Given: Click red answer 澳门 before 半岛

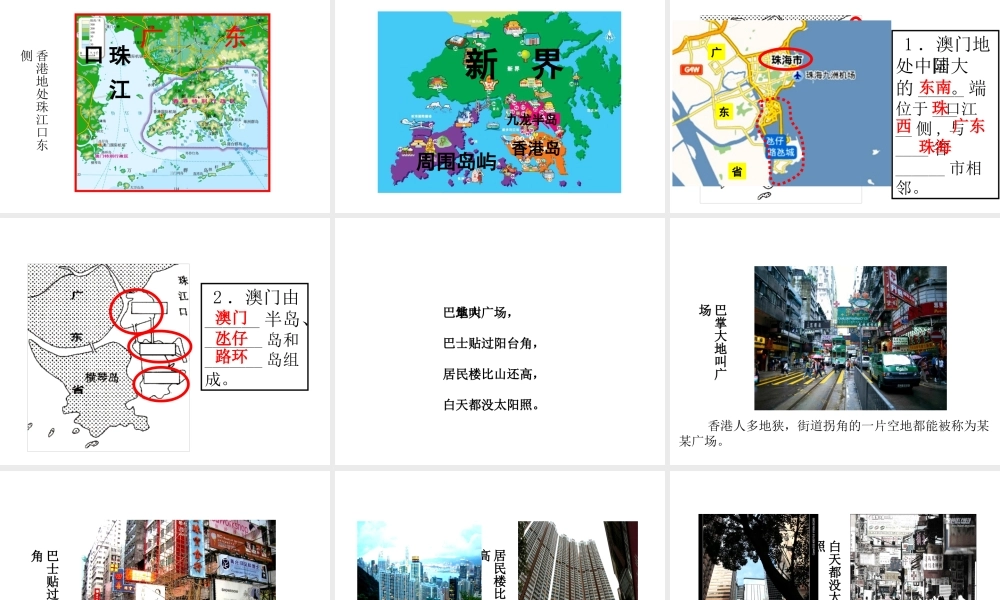Looking at the screenshot, I should coord(231,318).
